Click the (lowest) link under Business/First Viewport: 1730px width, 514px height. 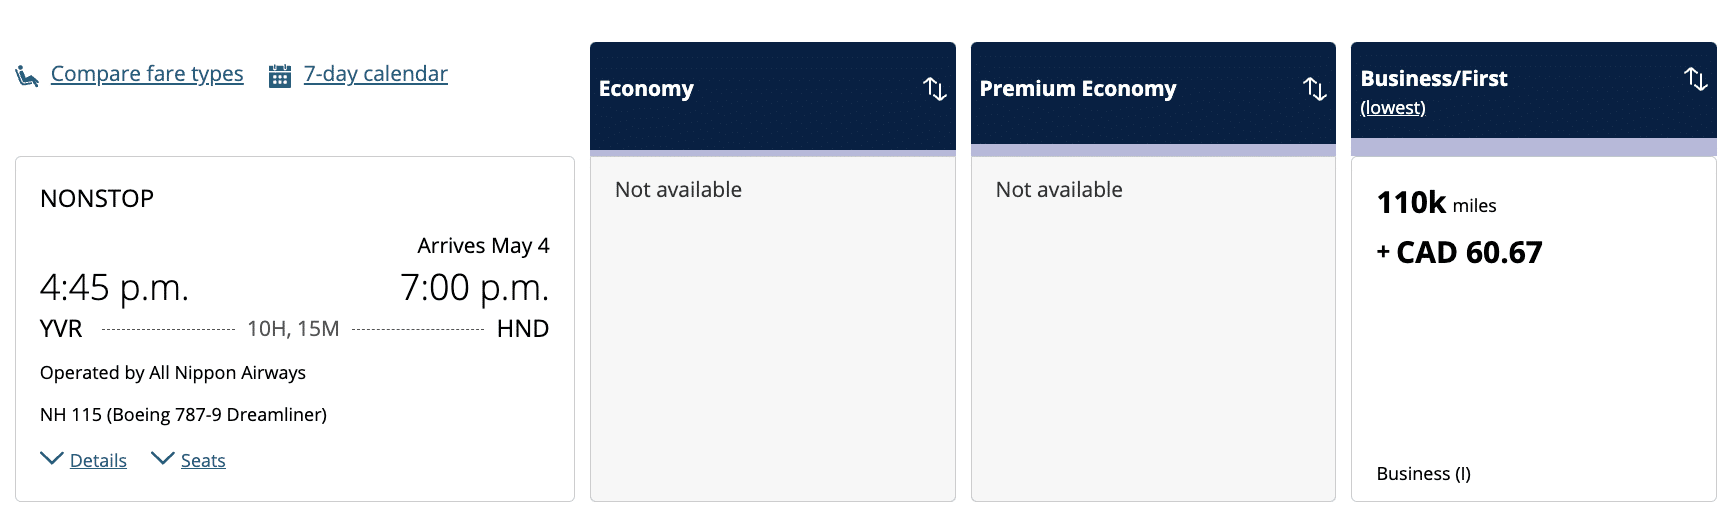click(x=1392, y=108)
